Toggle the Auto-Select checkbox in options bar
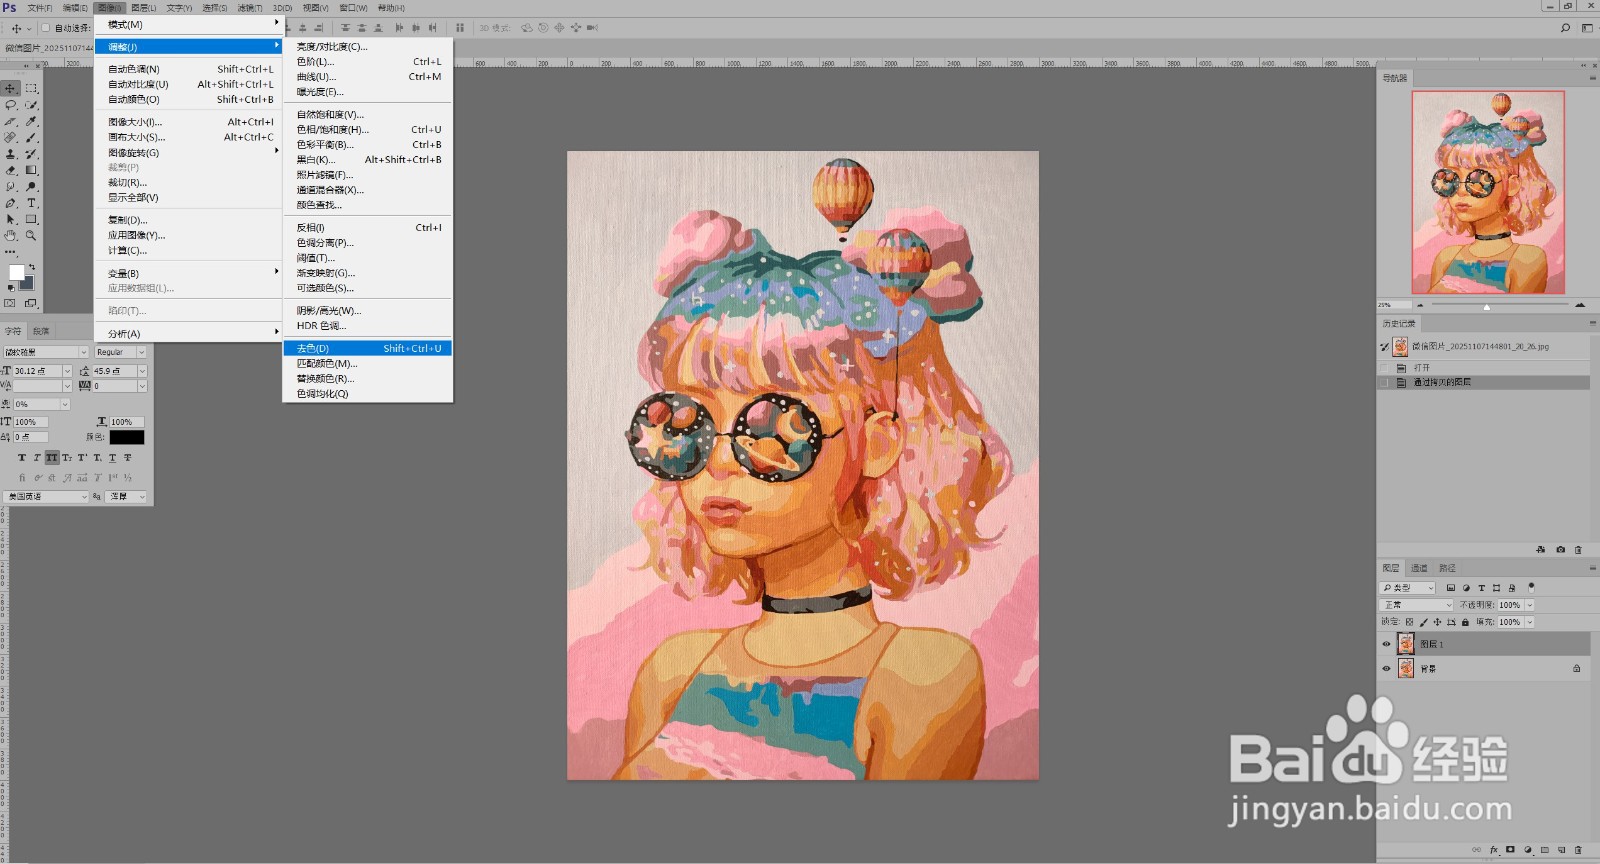 click(x=45, y=28)
